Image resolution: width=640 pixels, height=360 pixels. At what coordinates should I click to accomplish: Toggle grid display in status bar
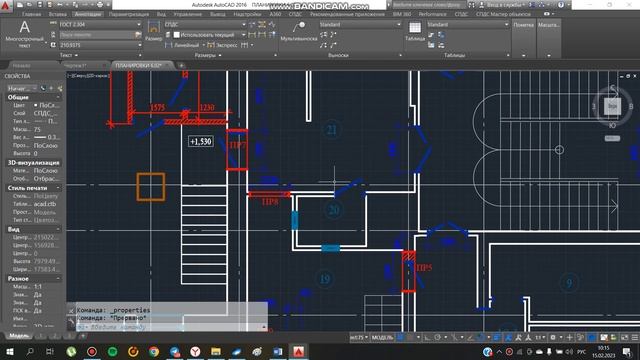pos(401,338)
